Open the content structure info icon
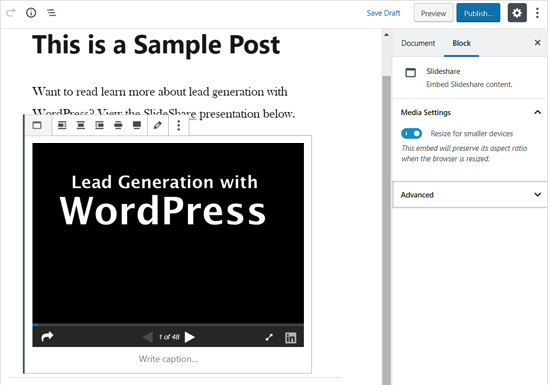The width and height of the screenshot is (548, 385). [x=31, y=13]
